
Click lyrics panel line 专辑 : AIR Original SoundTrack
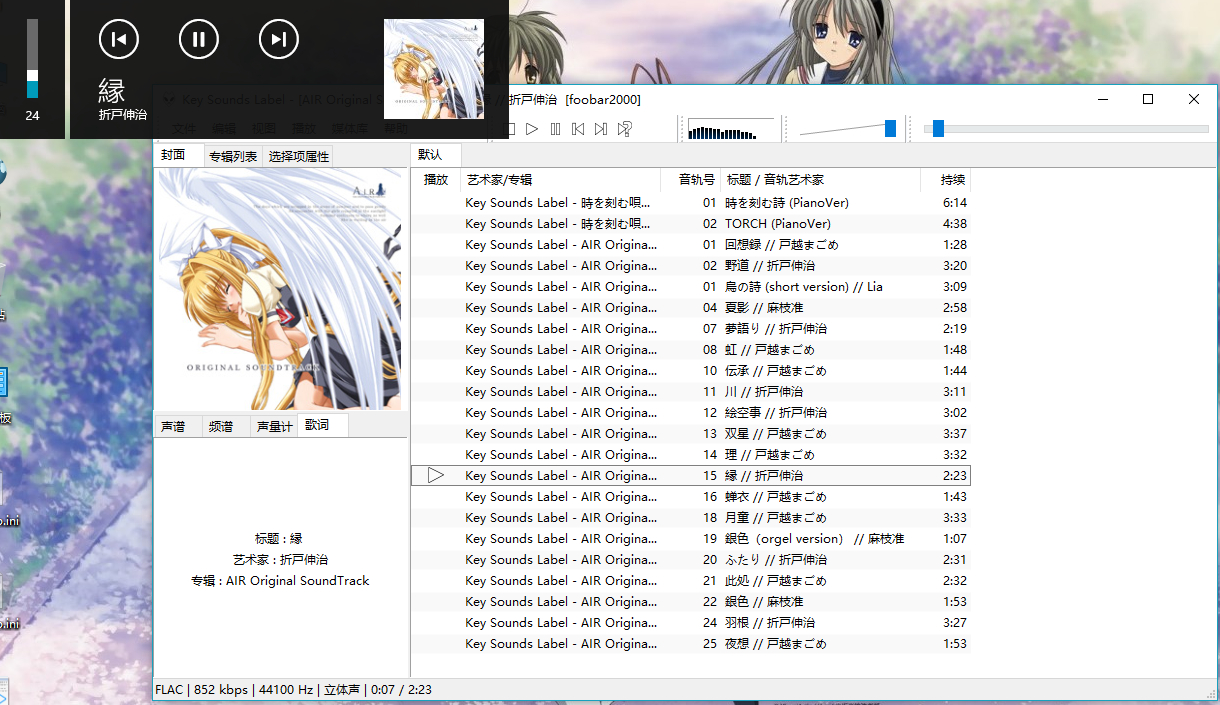click(x=280, y=581)
